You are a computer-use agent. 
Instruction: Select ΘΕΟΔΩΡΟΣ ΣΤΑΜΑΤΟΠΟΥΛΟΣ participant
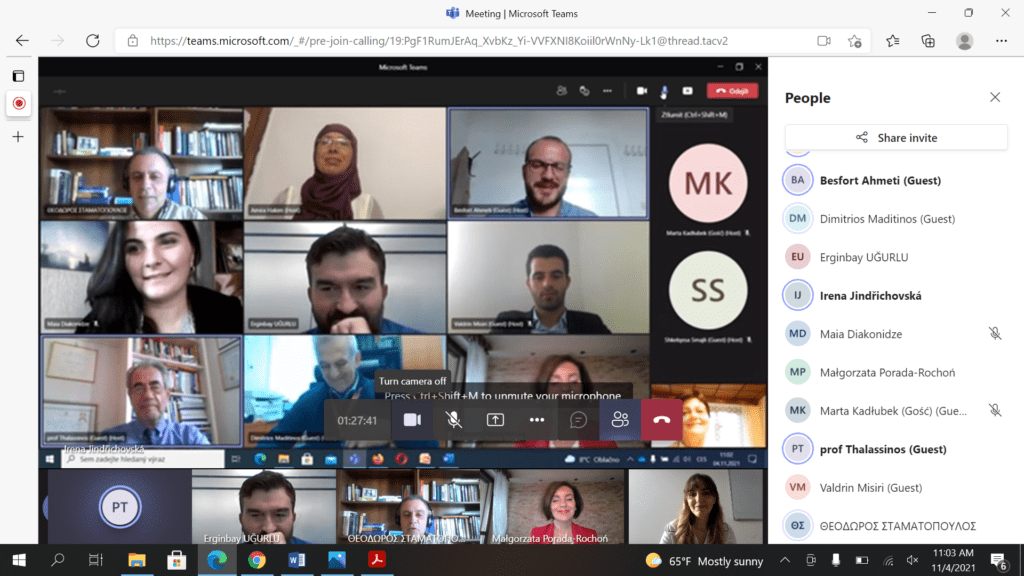tap(896, 526)
